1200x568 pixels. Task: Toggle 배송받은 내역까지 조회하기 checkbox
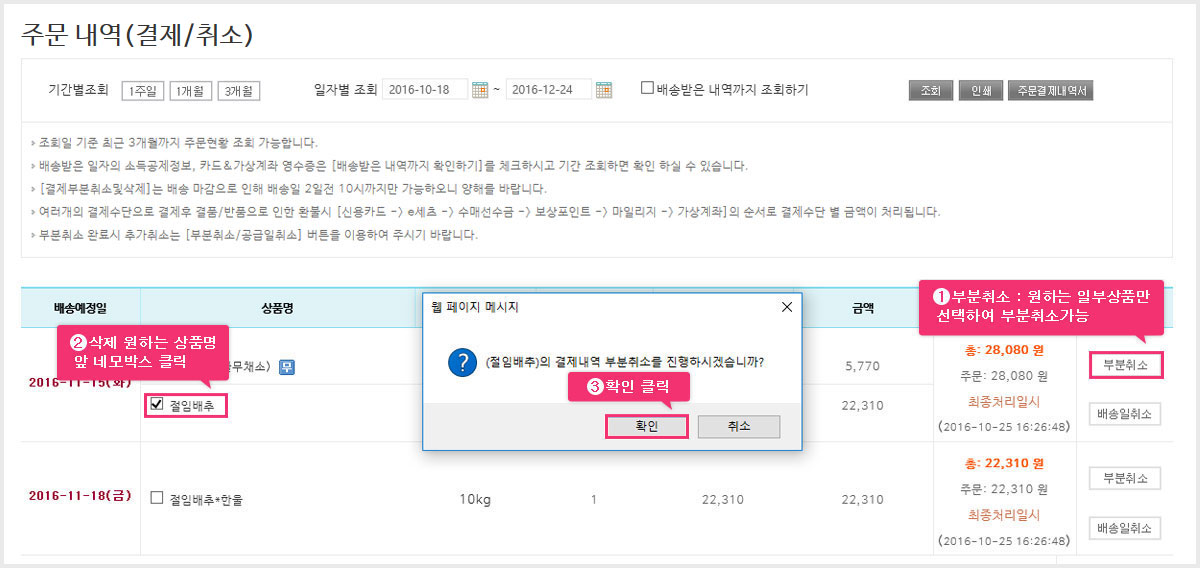click(x=647, y=88)
